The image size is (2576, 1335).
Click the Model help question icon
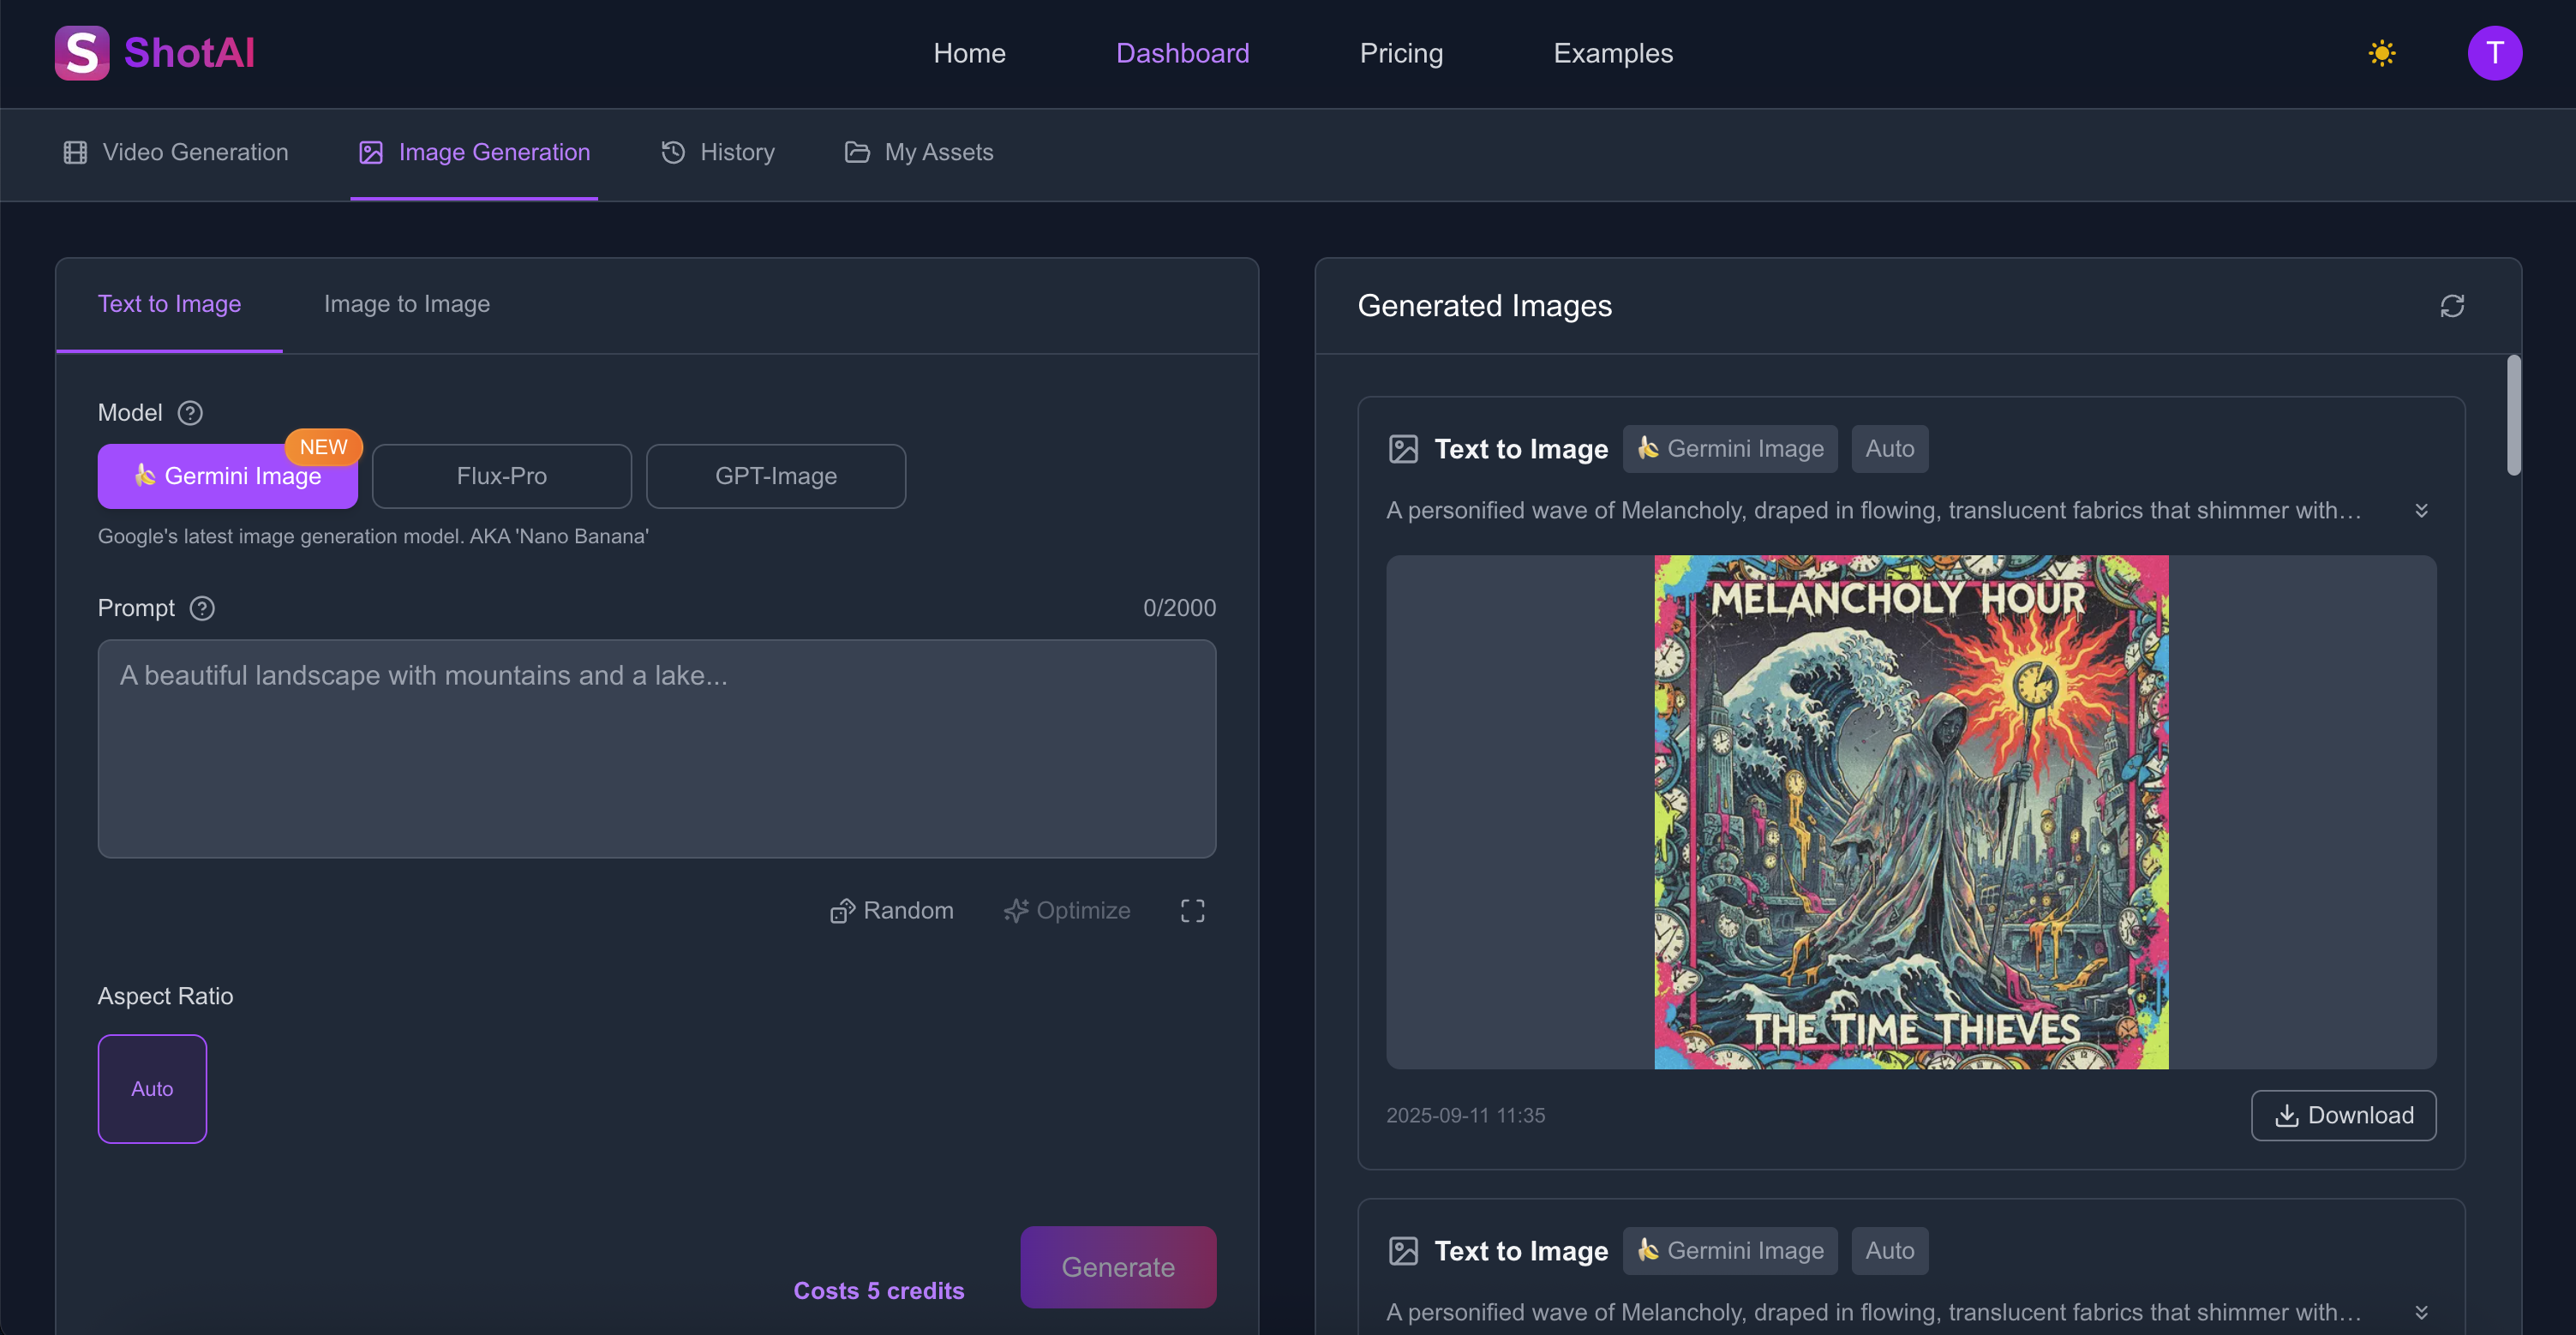tap(190, 413)
